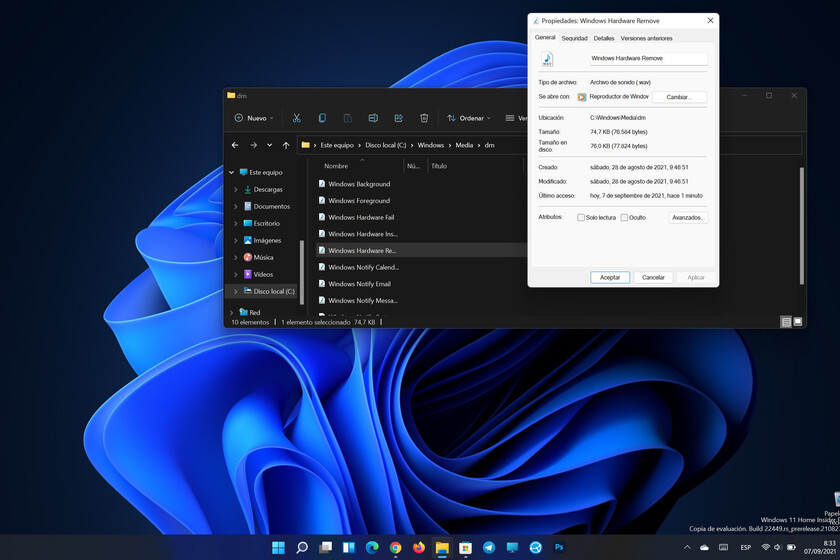This screenshot has width=840, height=560.
Task: Click the Explorer window vertical scrollbar
Action: (x=801, y=226)
